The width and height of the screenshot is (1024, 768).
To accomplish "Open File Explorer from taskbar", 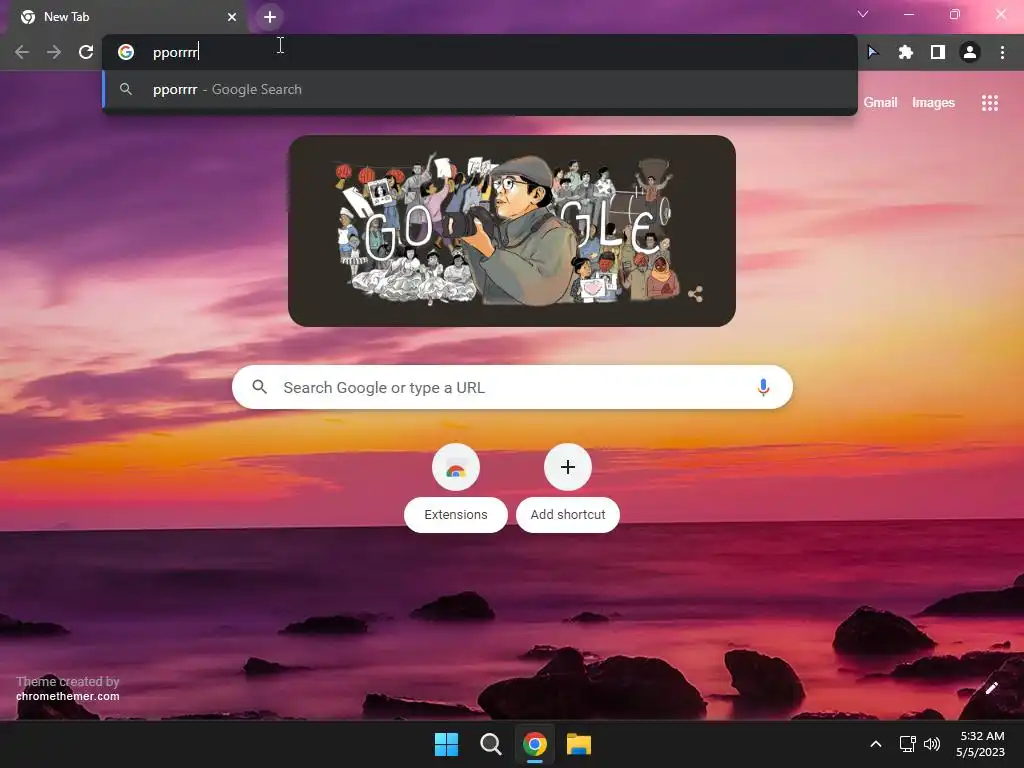I will pos(579,744).
